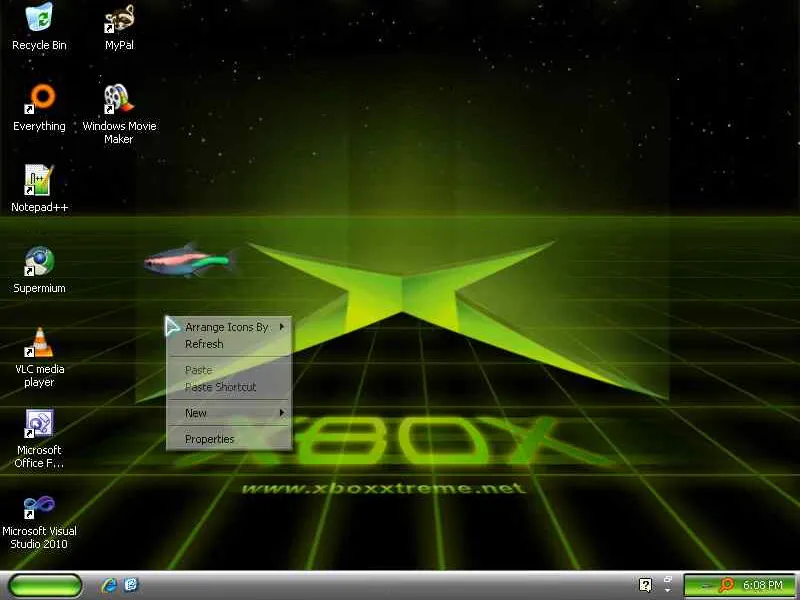Screen dimensions: 800x600
Task: Click the question mark help icon on taskbar
Action: [645, 585]
